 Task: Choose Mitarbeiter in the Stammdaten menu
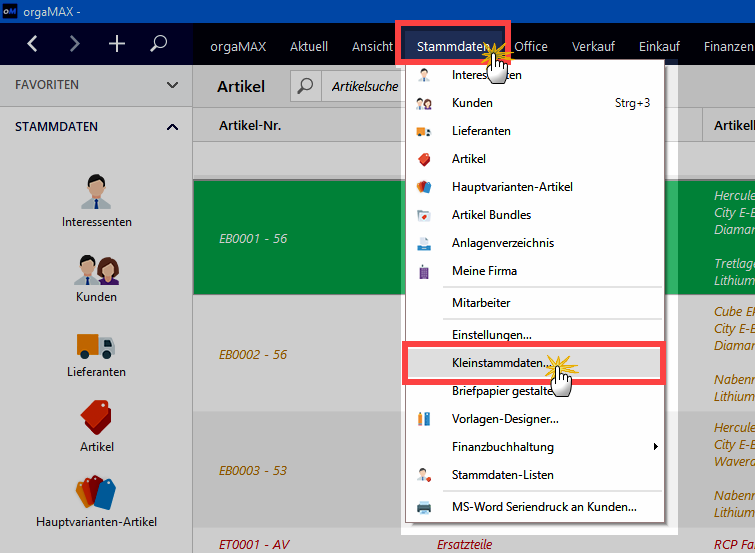pyautogui.click(x=534, y=303)
